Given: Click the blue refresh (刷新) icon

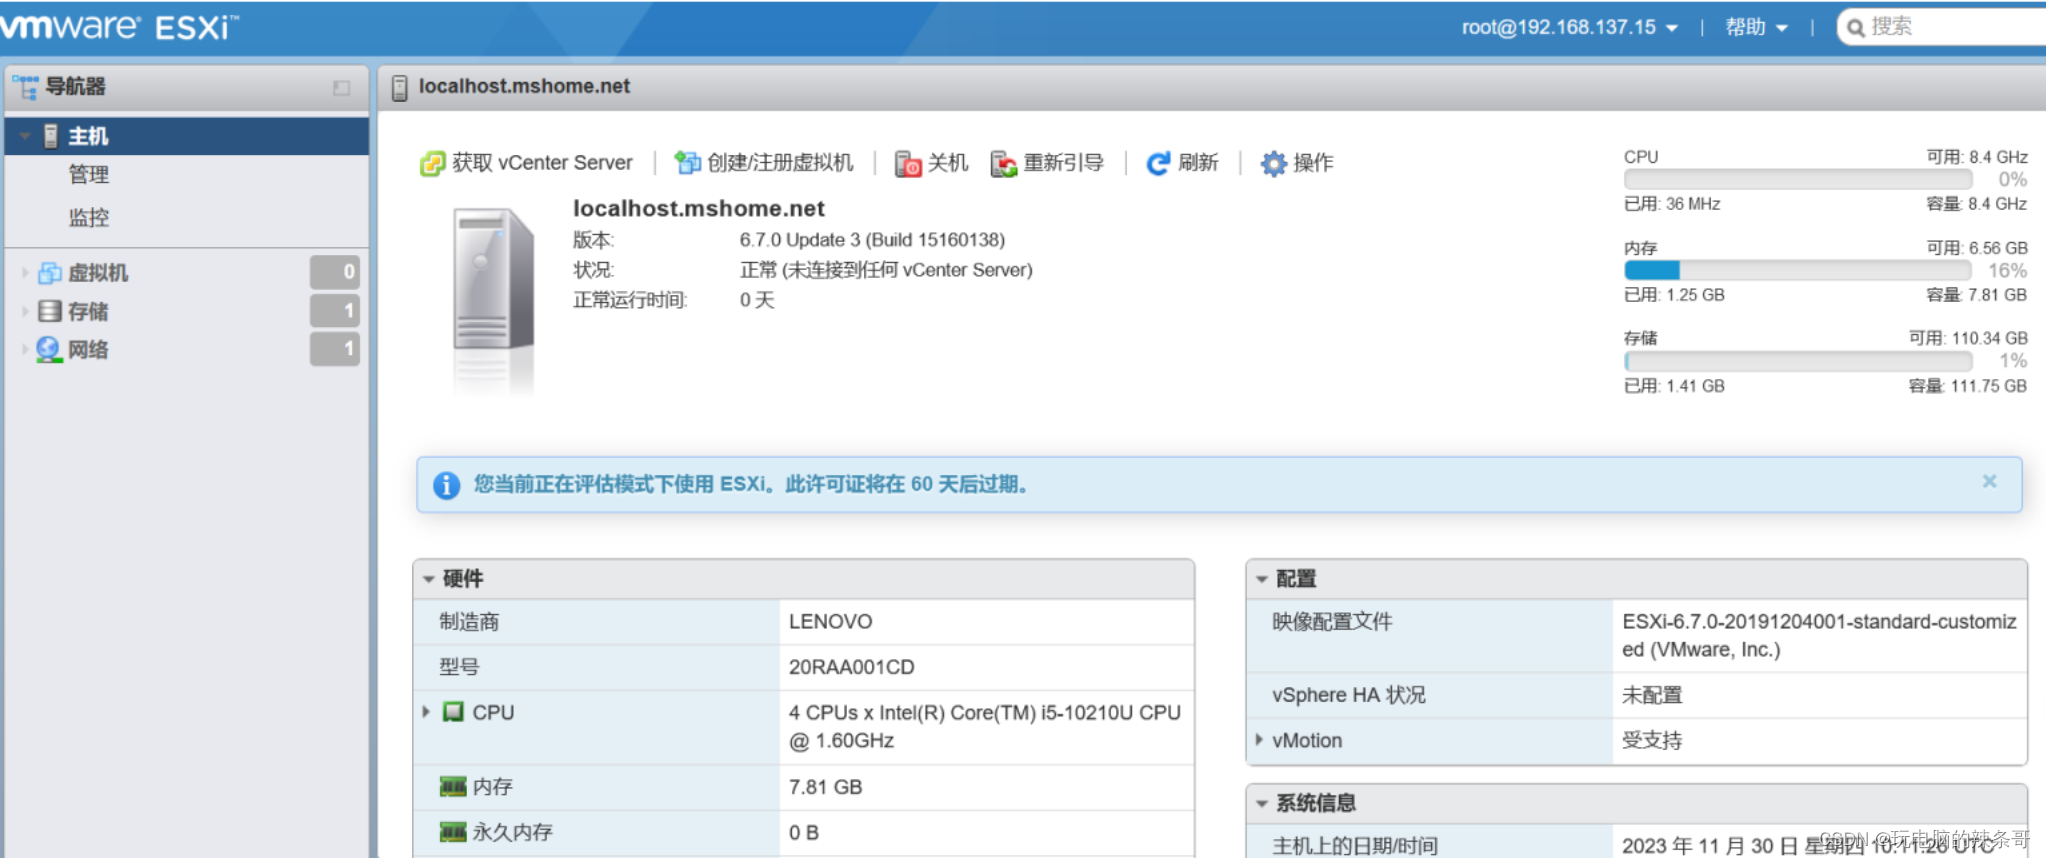Looking at the screenshot, I should (1158, 163).
